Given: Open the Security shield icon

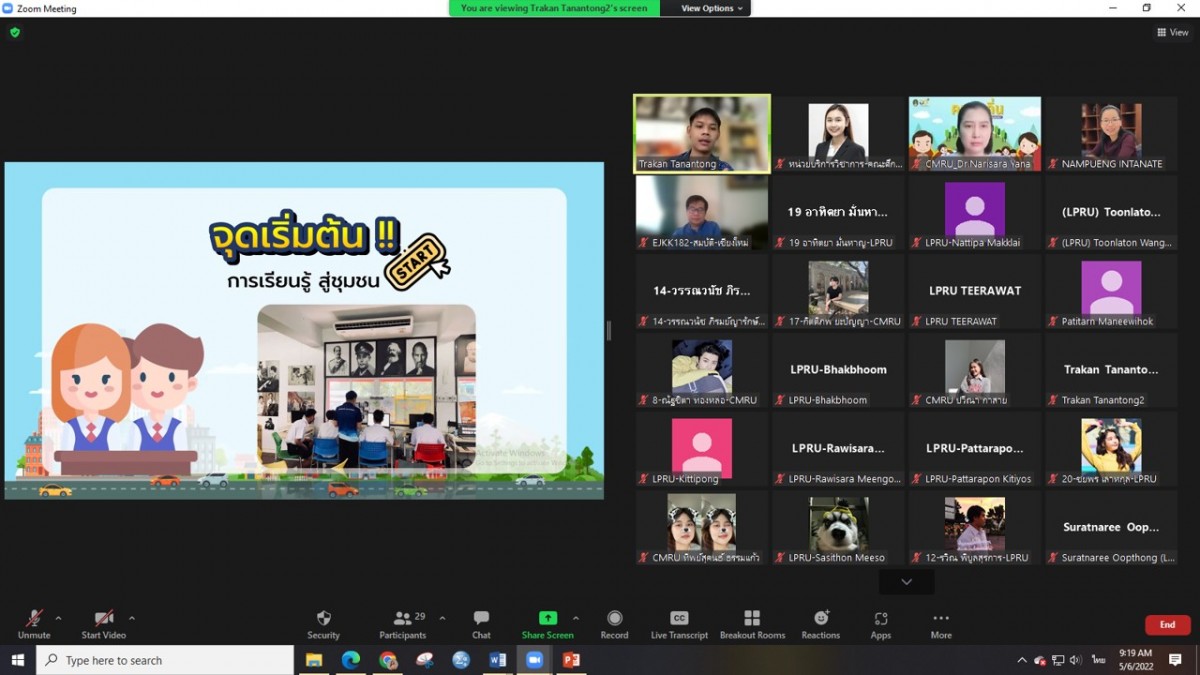Looking at the screenshot, I should click(x=323, y=619).
